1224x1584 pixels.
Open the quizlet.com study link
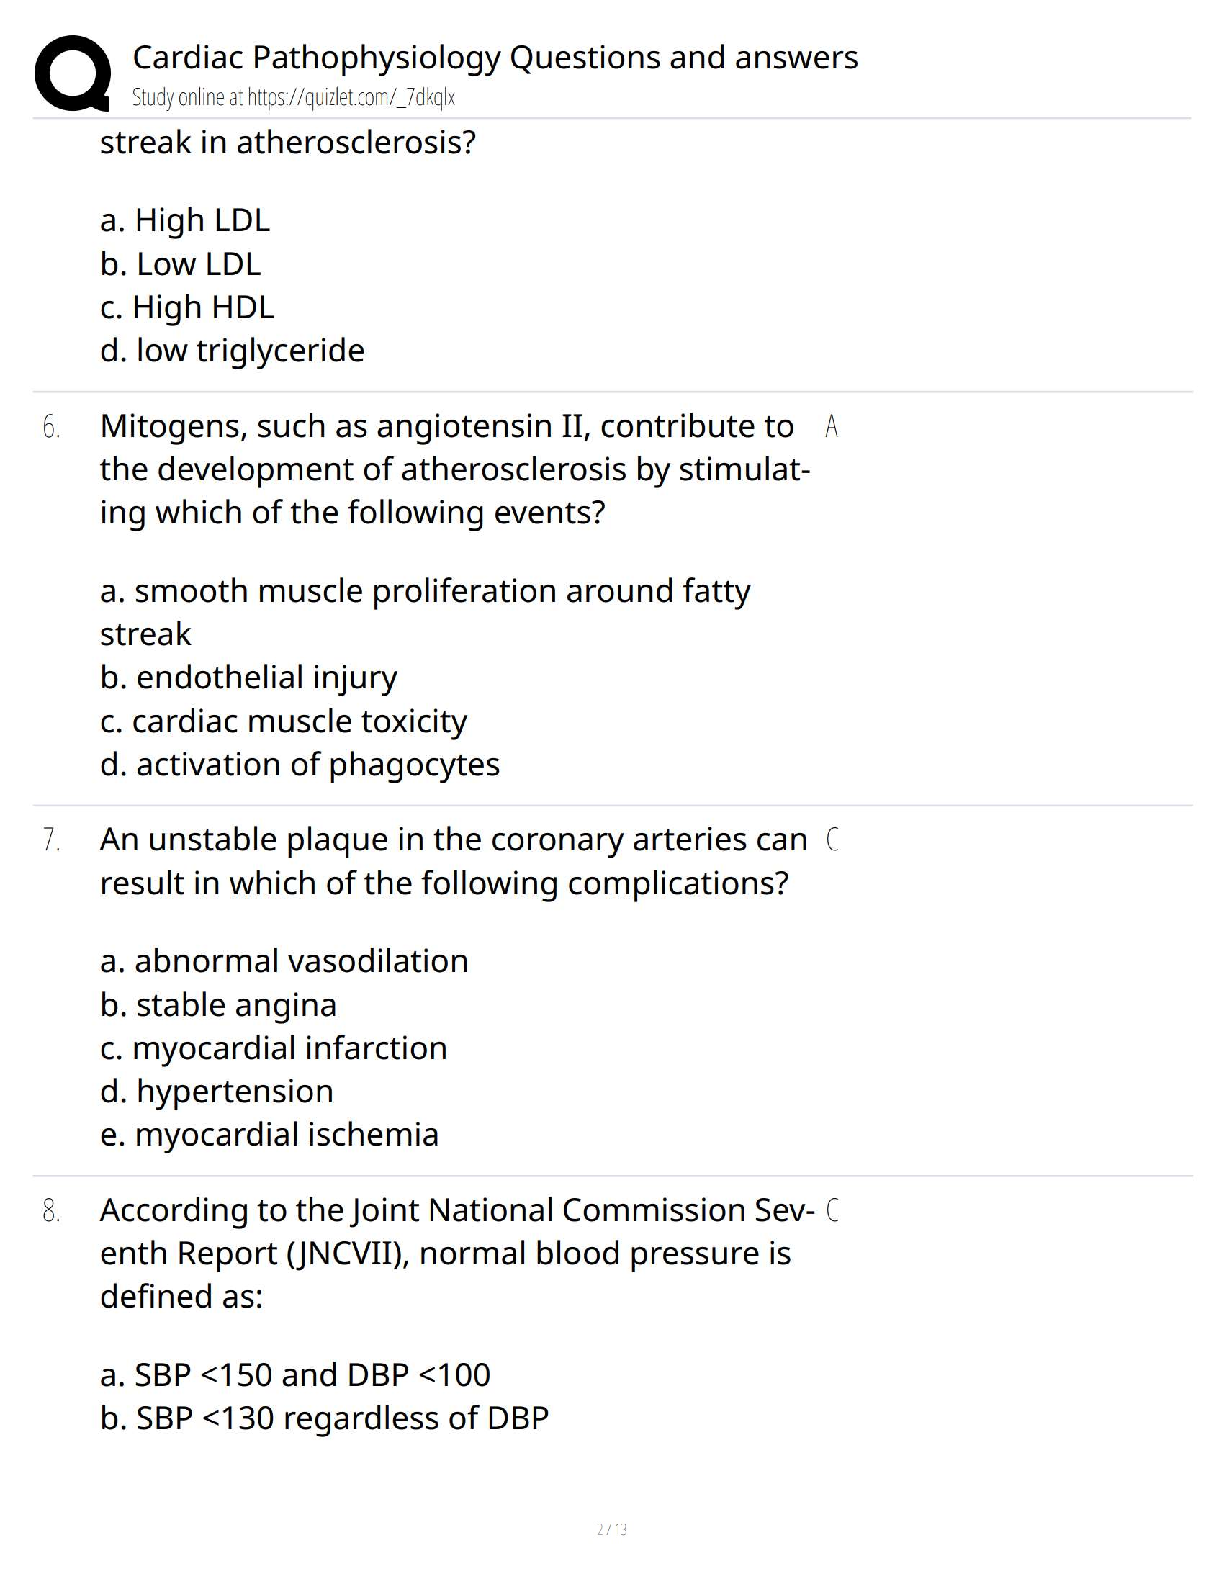pos(294,98)
